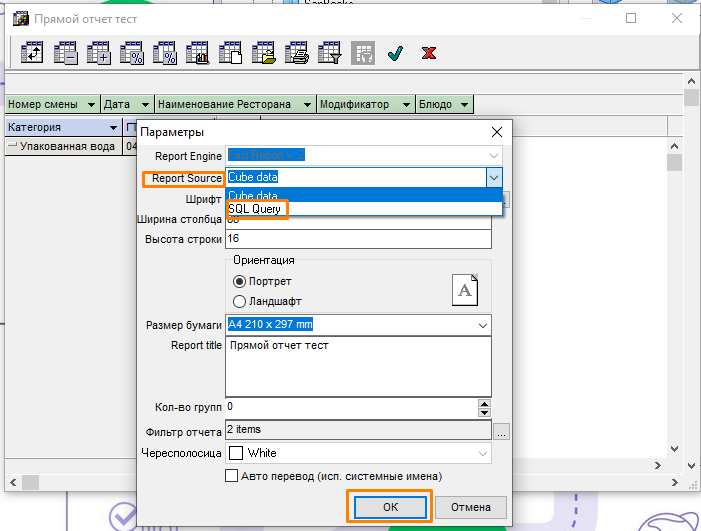Click the red X cancel toolbar icon
Image resolution: width=701 pixels, height=531 pixels.
coord(429,53)
